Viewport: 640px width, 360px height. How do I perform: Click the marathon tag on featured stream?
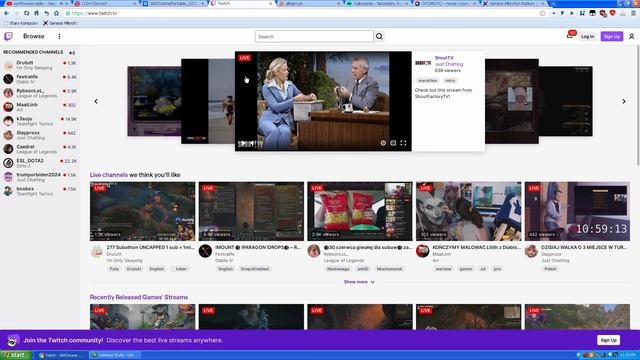point(427,80)
